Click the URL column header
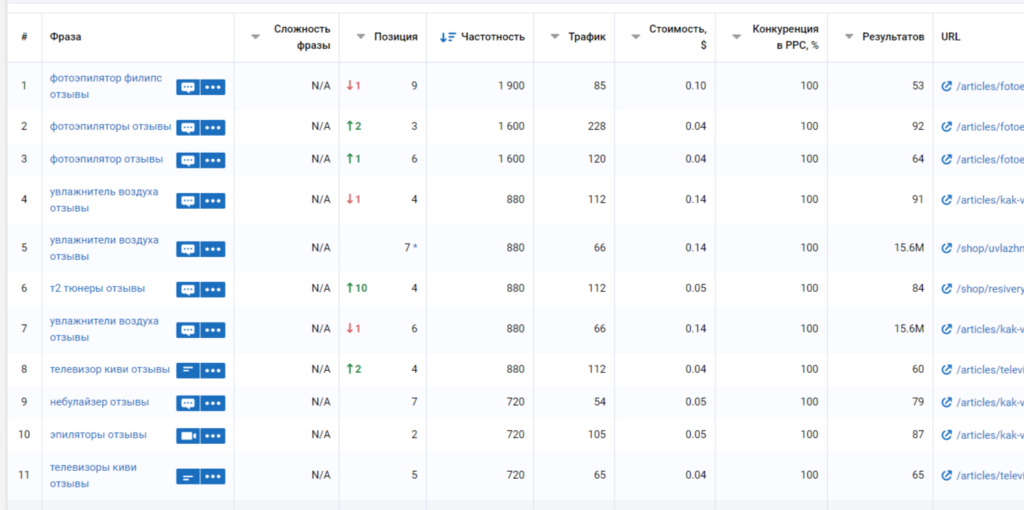The width and height of the screenshot is (1024, 510). (951, 37)
